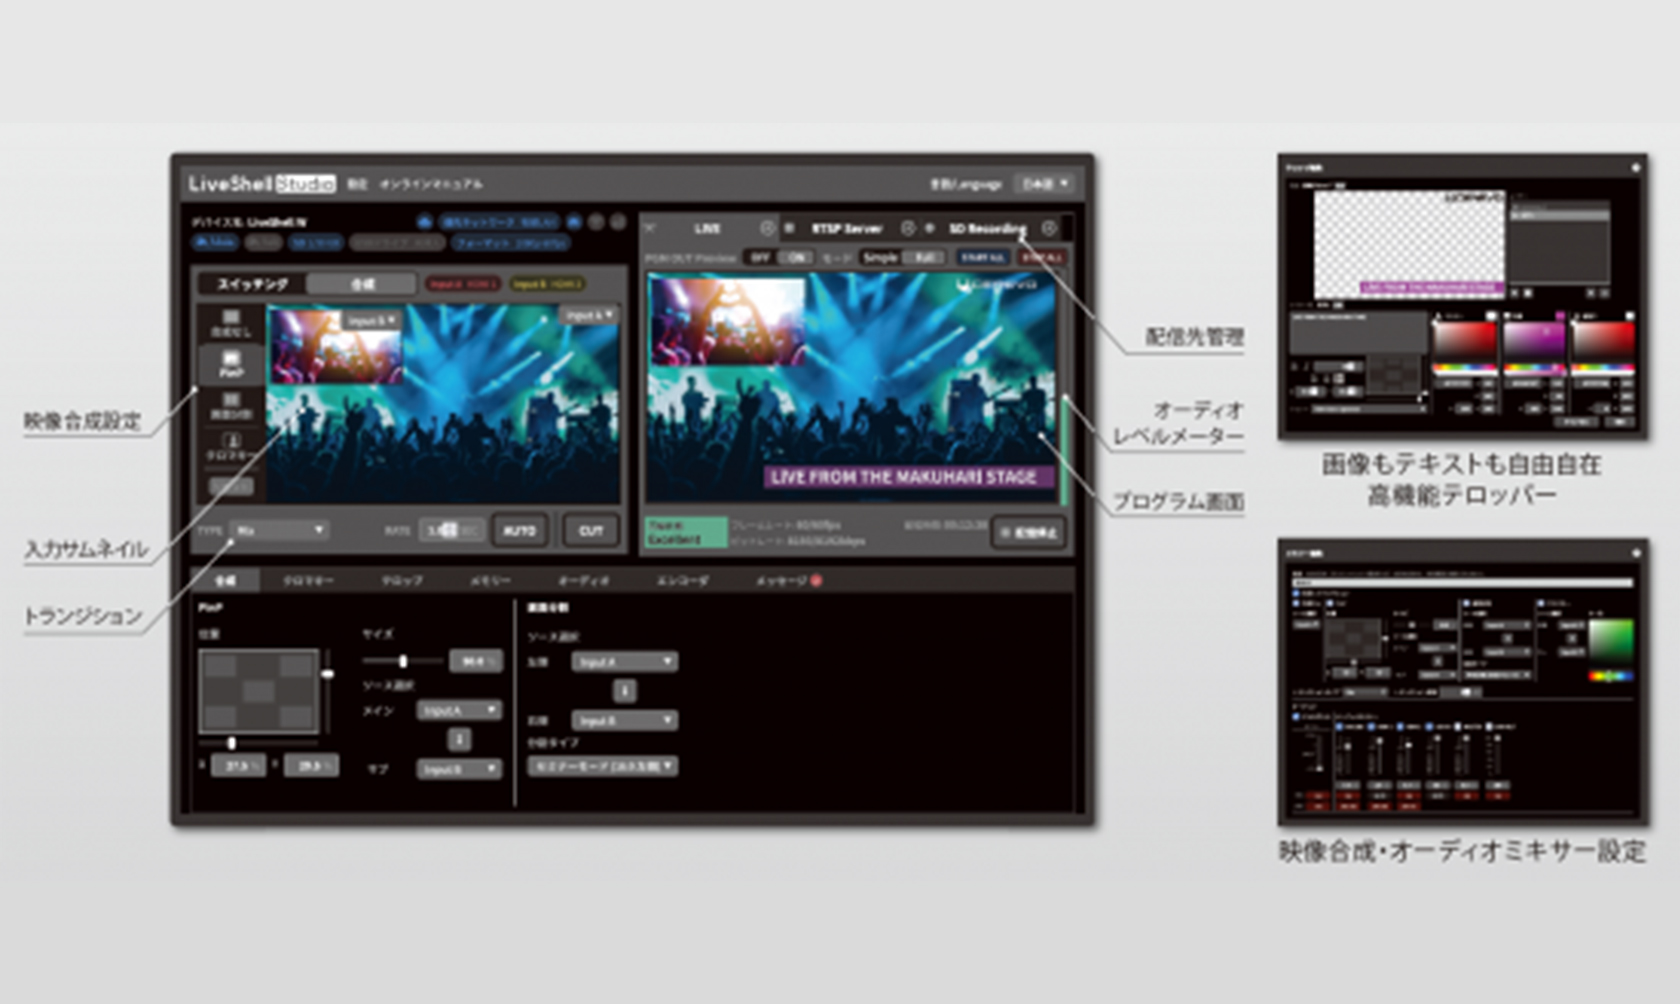Image resolution: width=1680 pixels, height=1004 pixels.
Task: Click settings icon next to LIVE tab
Action: pyautogui.click(x=767, y=228)
